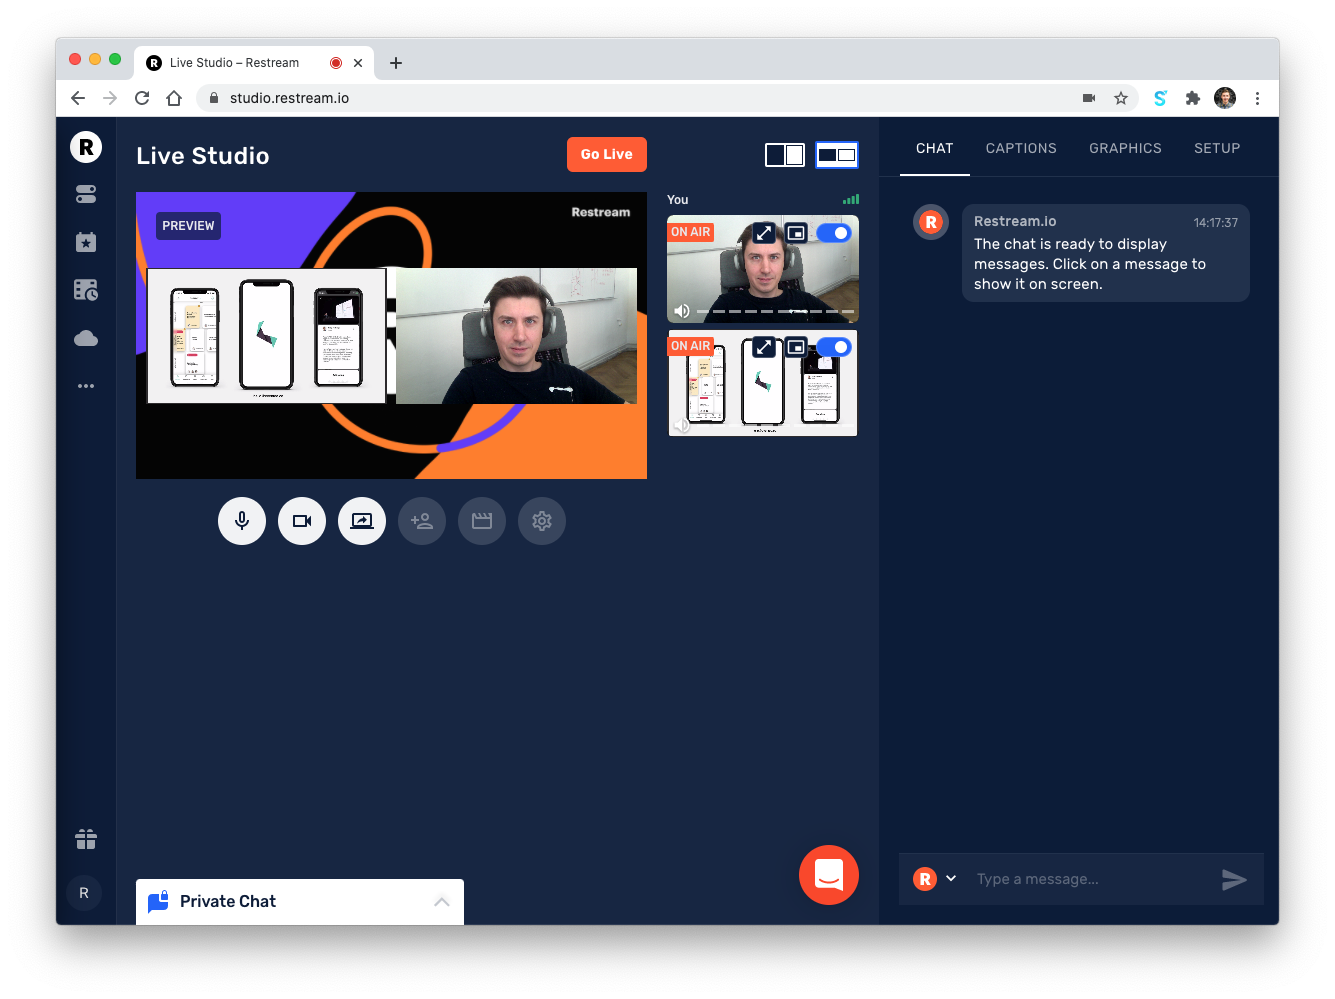
Task: Expand the webcam thumbnail to fullscreen
Action: pos(764,233)
